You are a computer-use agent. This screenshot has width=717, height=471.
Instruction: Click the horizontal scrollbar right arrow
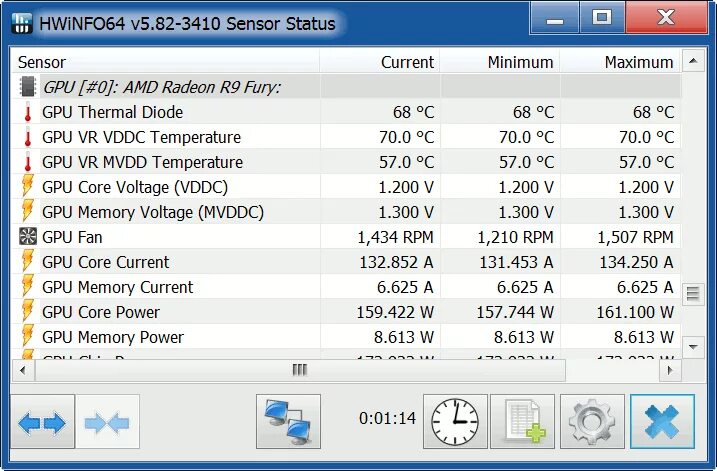670,370
